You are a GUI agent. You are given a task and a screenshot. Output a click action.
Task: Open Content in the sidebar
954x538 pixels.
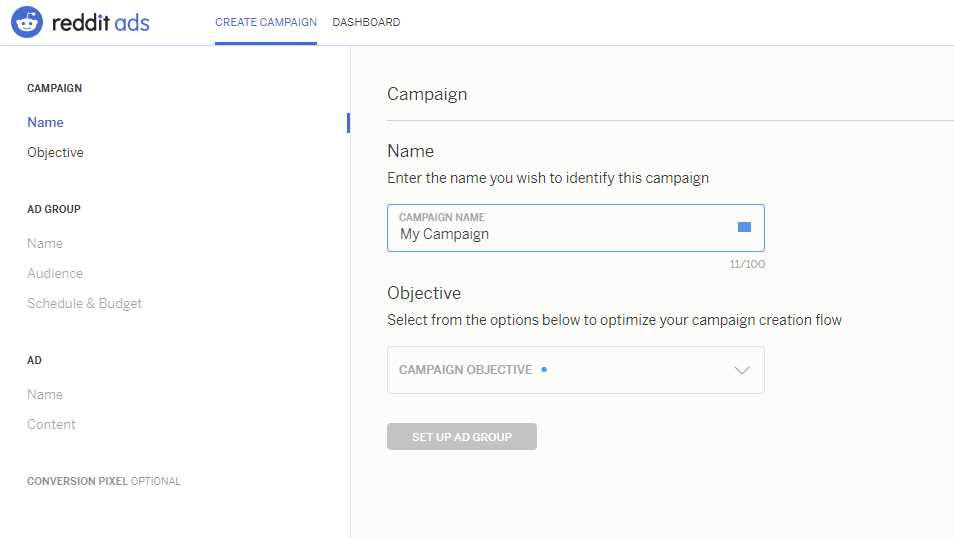[51, 424]
